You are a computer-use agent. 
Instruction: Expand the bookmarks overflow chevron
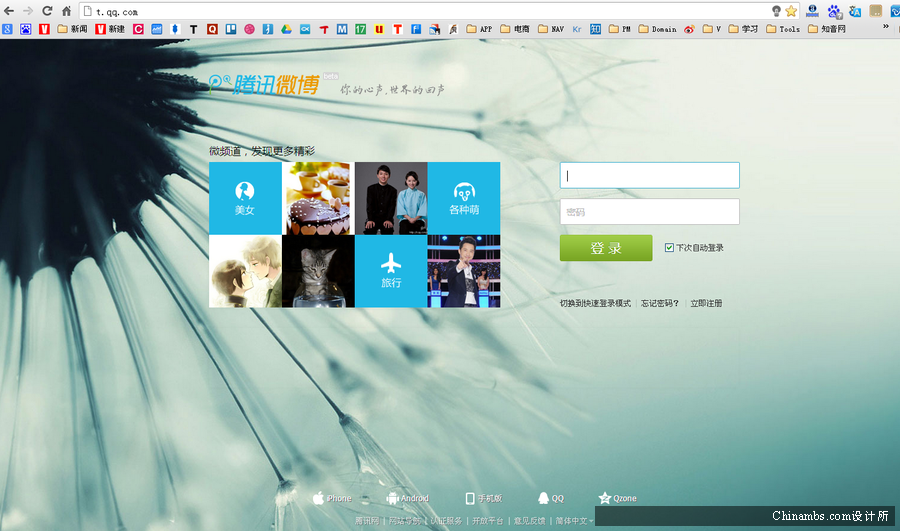click(x=885, y=28)
